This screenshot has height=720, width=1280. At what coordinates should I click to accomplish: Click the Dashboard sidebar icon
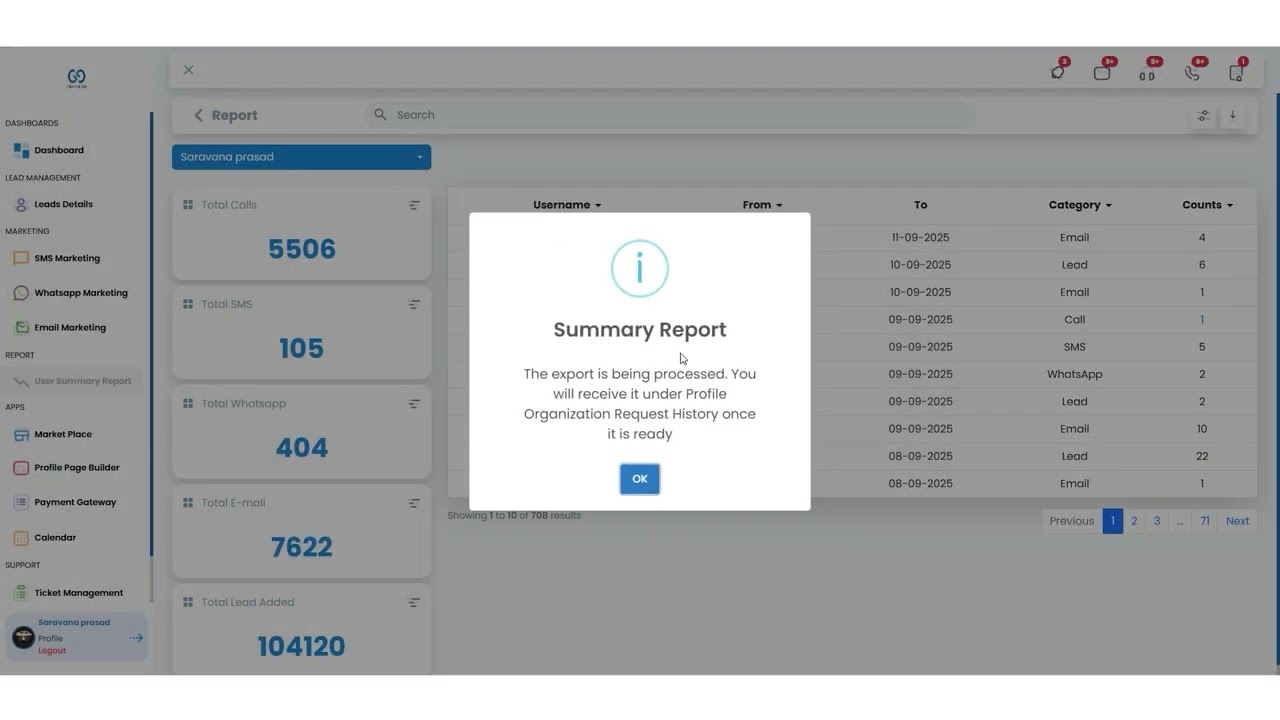click(x=21, y=150)
